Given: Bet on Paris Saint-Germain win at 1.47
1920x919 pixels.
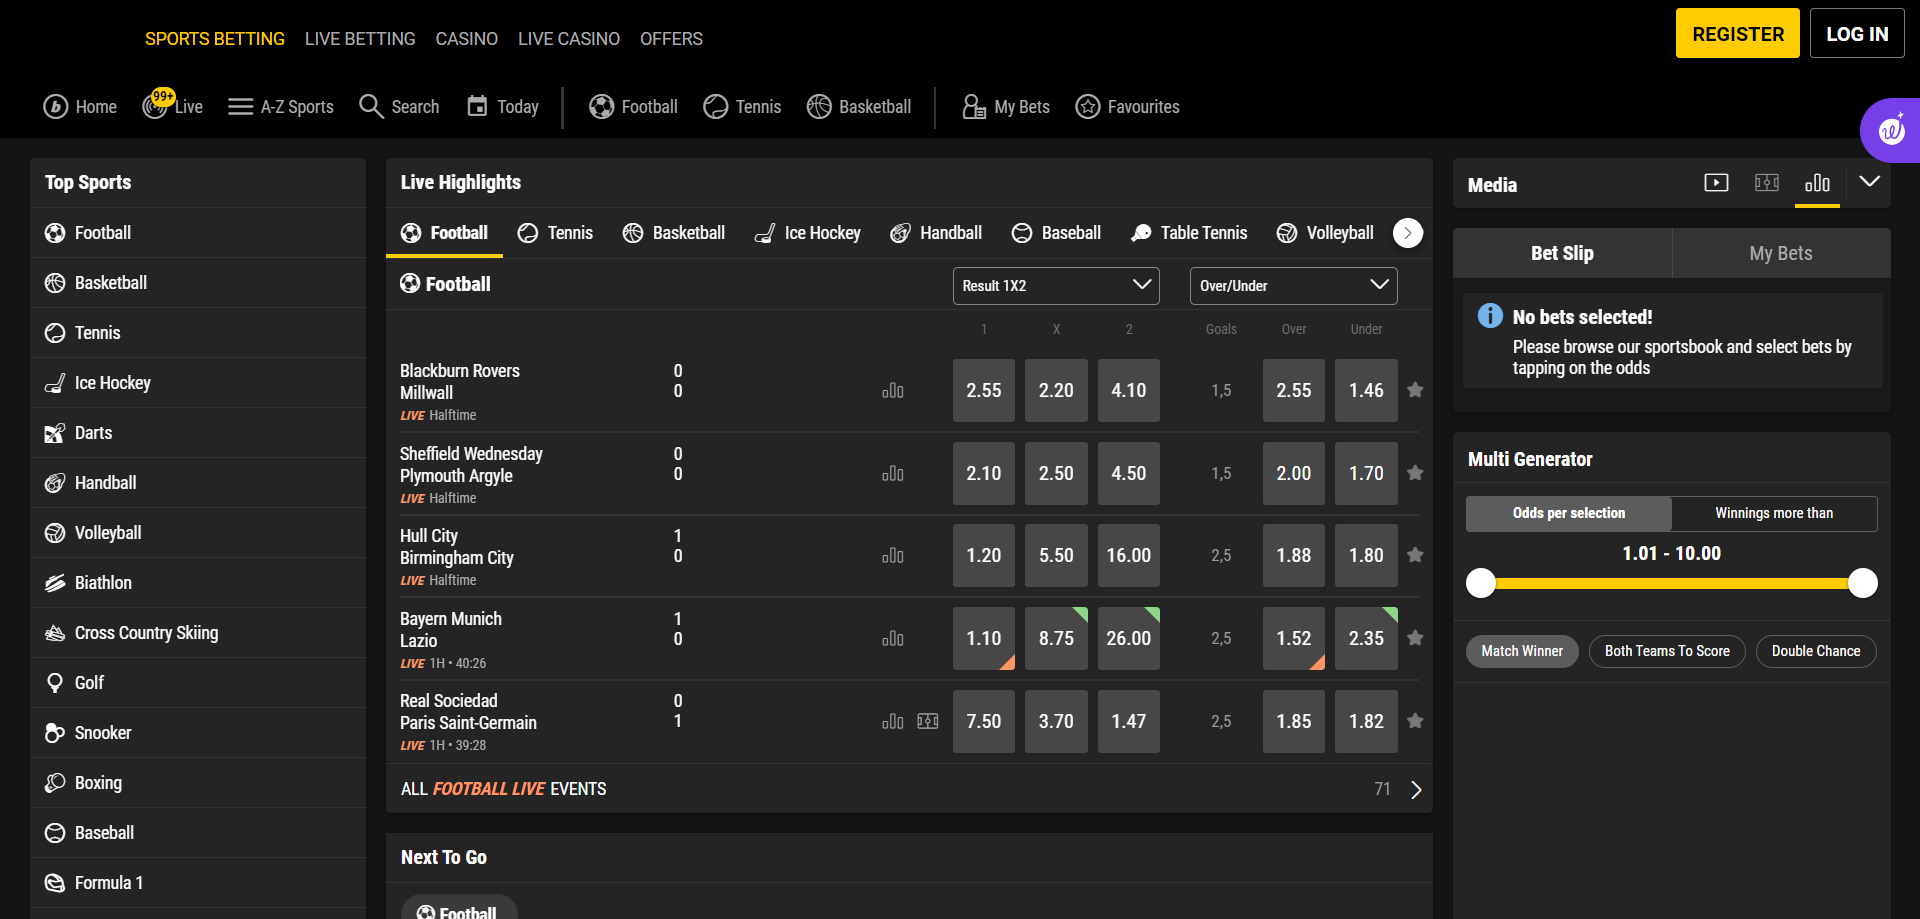Looking at the screenshot, I should pos(1129,721).
